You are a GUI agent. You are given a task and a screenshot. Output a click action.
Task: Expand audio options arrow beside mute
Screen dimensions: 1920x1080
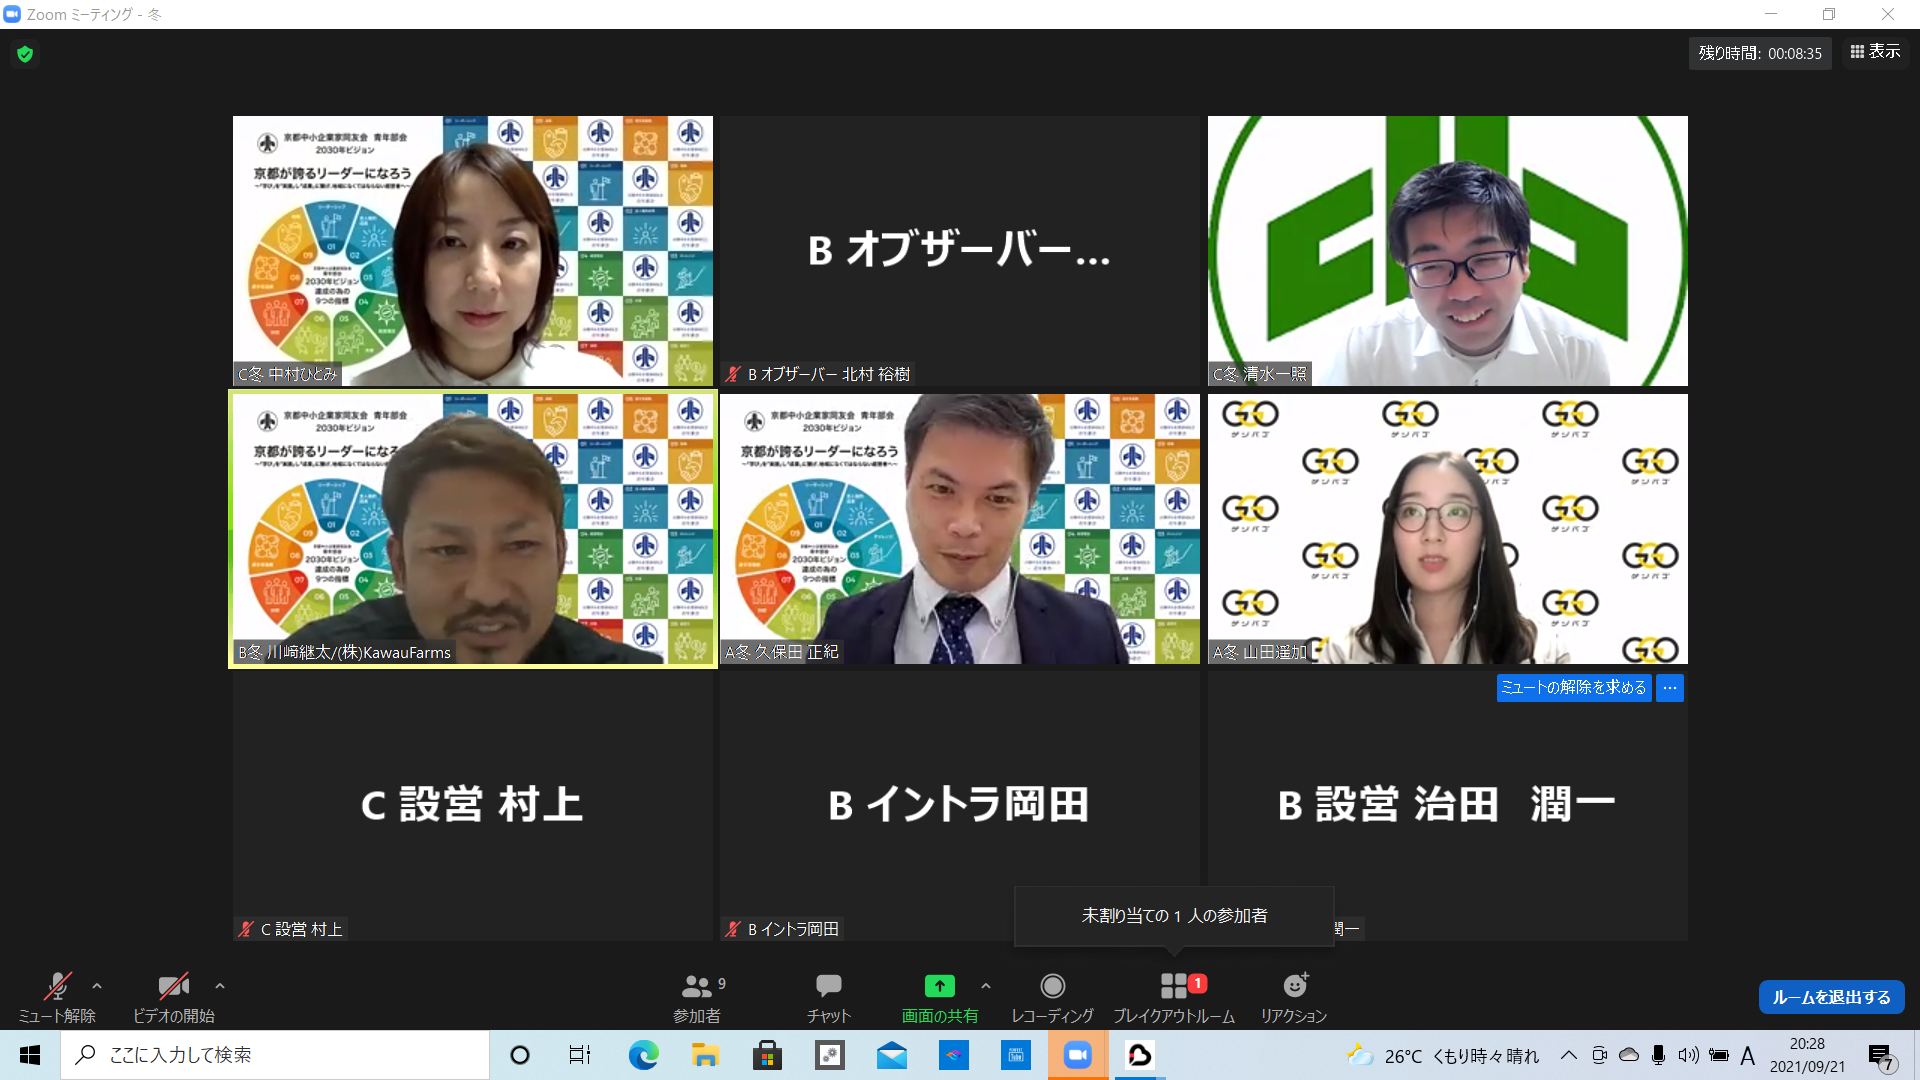(x=97, y=986)
